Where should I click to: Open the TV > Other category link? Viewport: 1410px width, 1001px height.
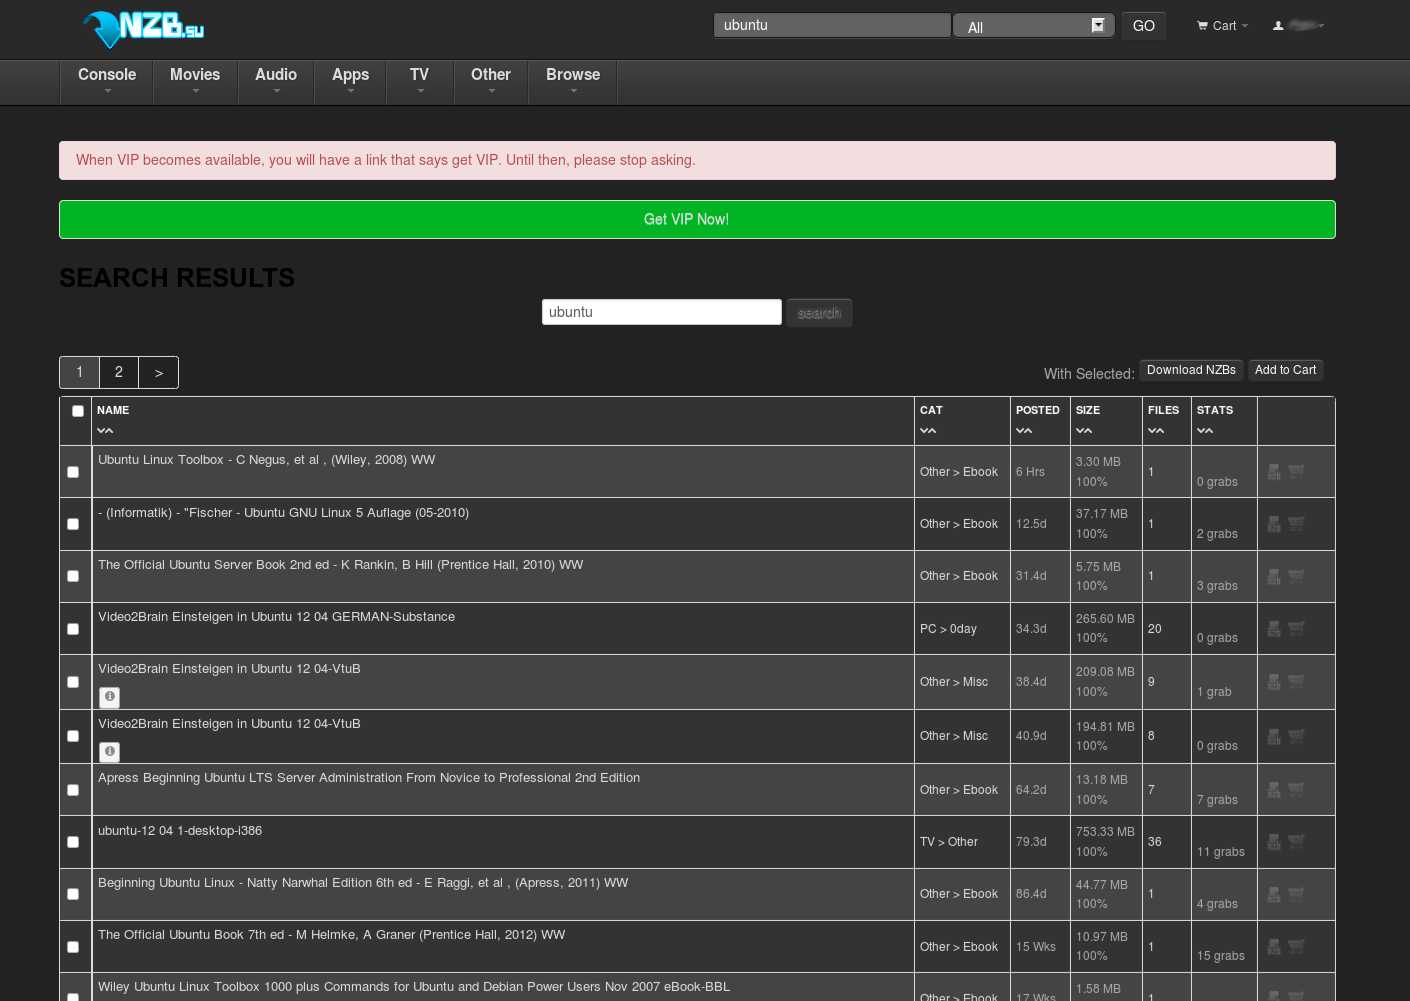949,842
